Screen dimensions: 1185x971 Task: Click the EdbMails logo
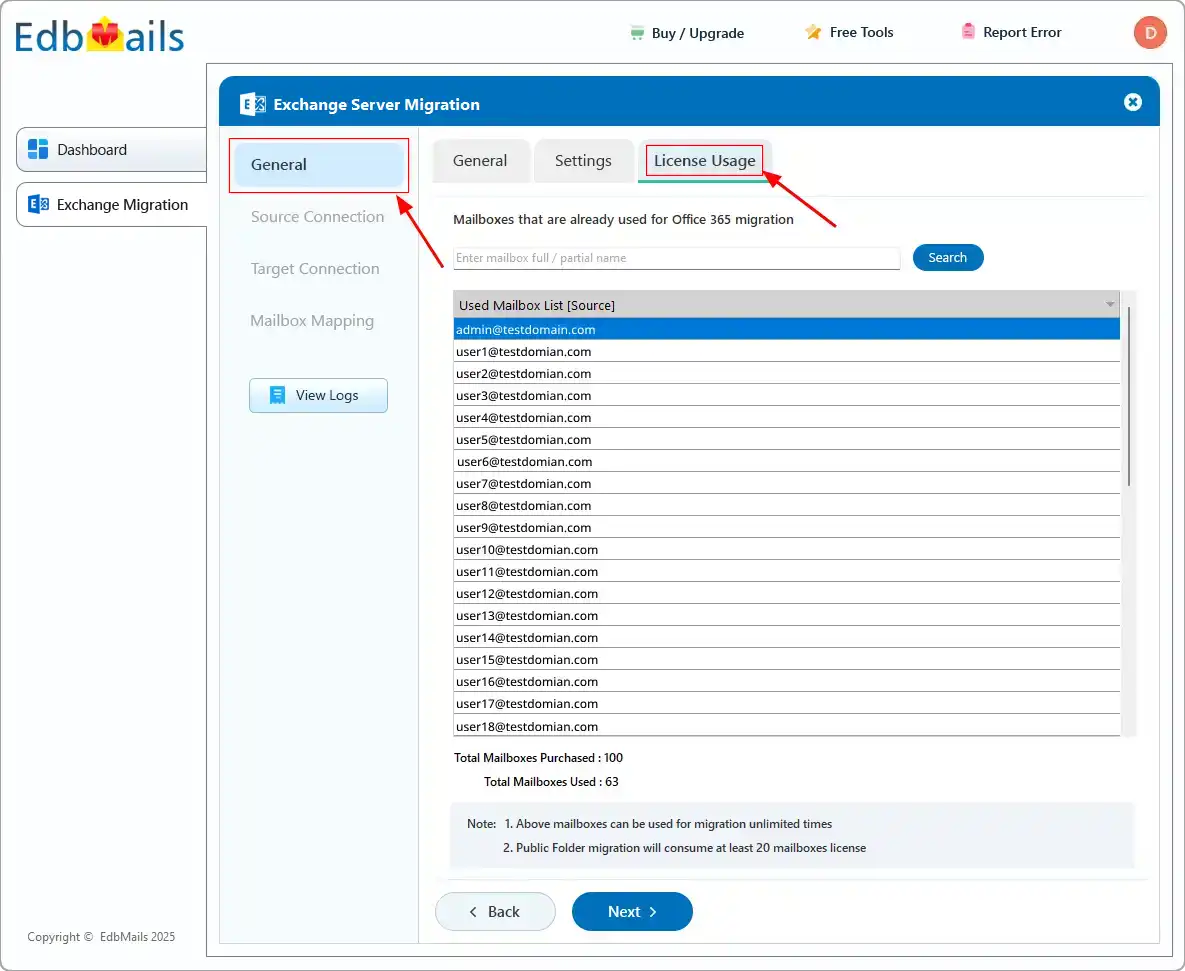[99, 36]
